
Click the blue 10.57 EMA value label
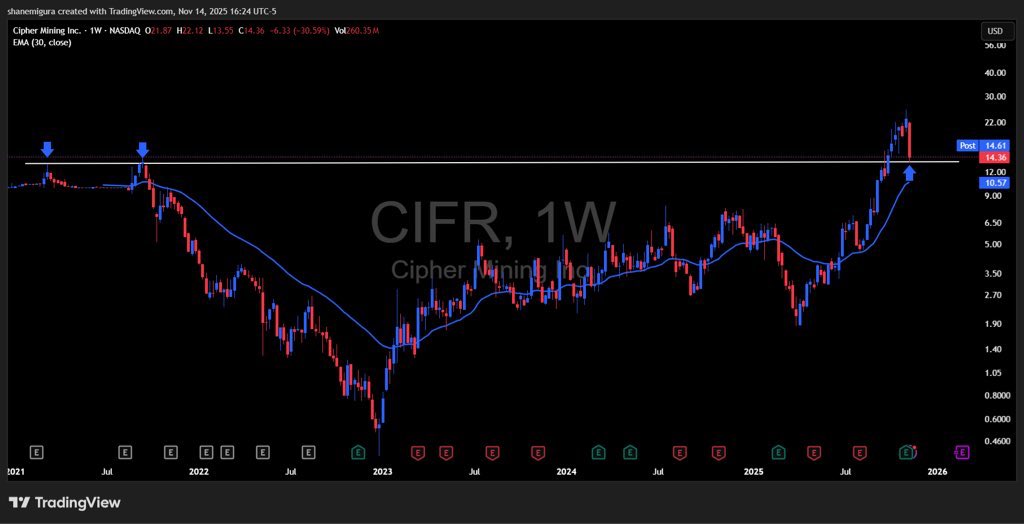tap(995, 183)
